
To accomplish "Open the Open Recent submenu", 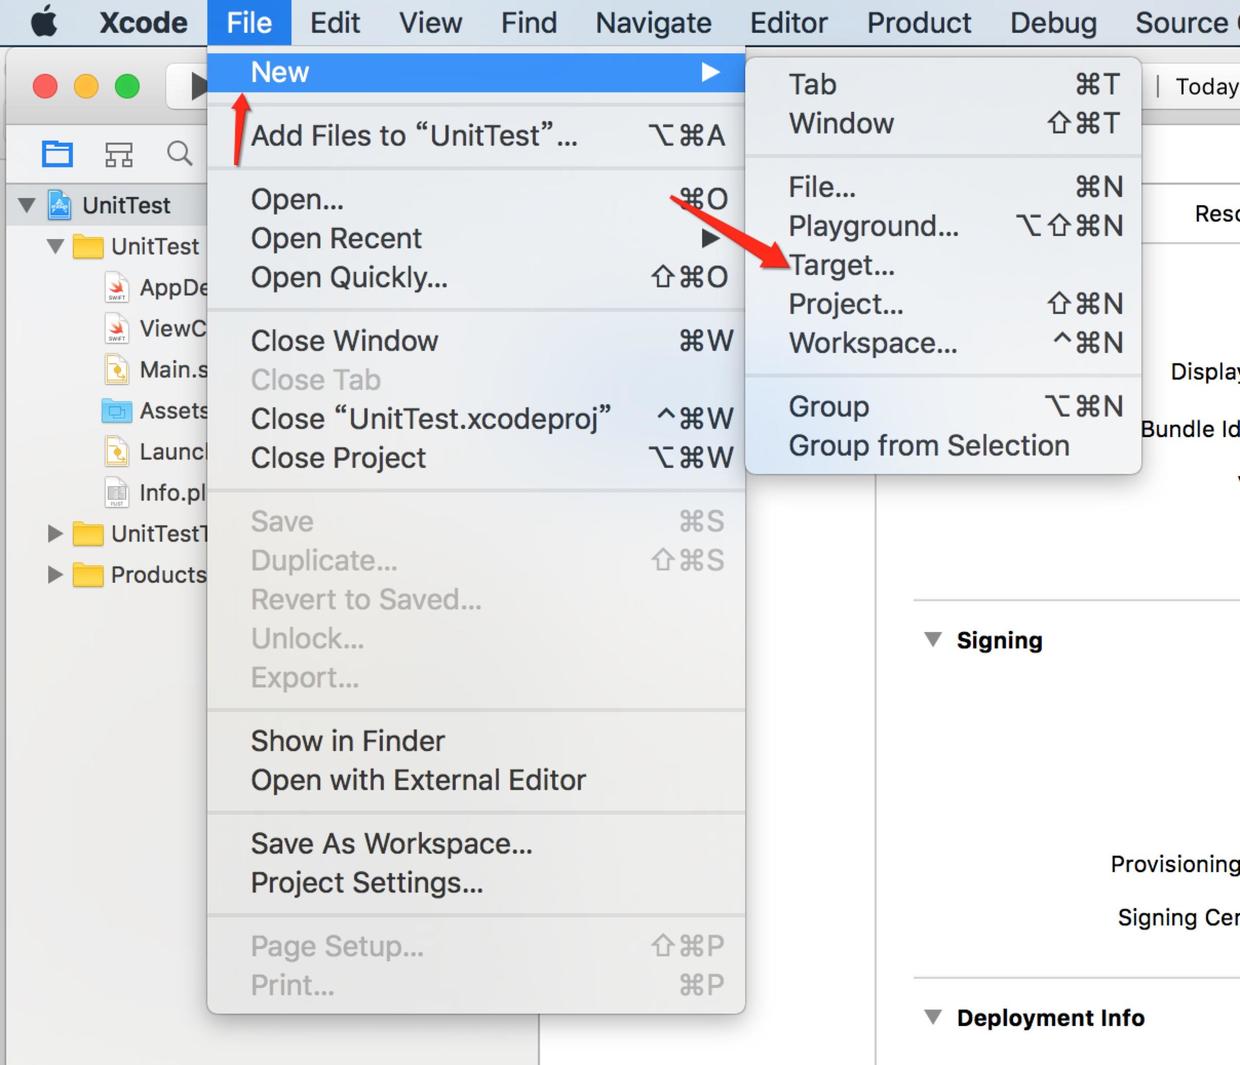I will (336, 238).
